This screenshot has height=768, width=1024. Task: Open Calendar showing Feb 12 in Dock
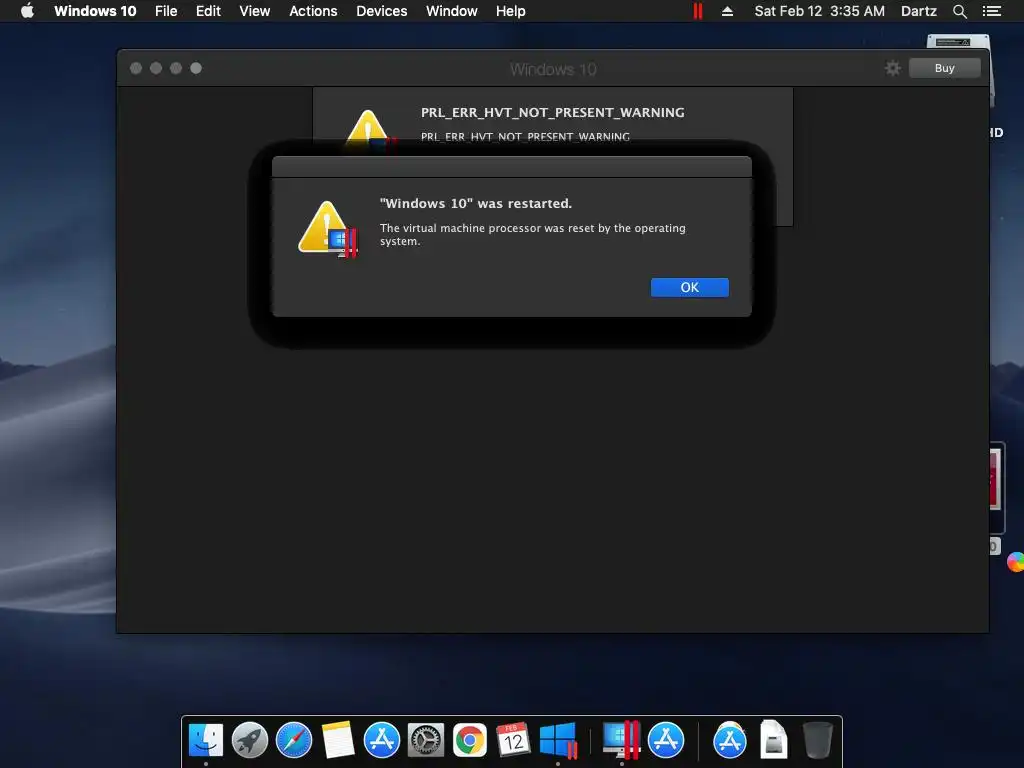(x=513, y=740)
